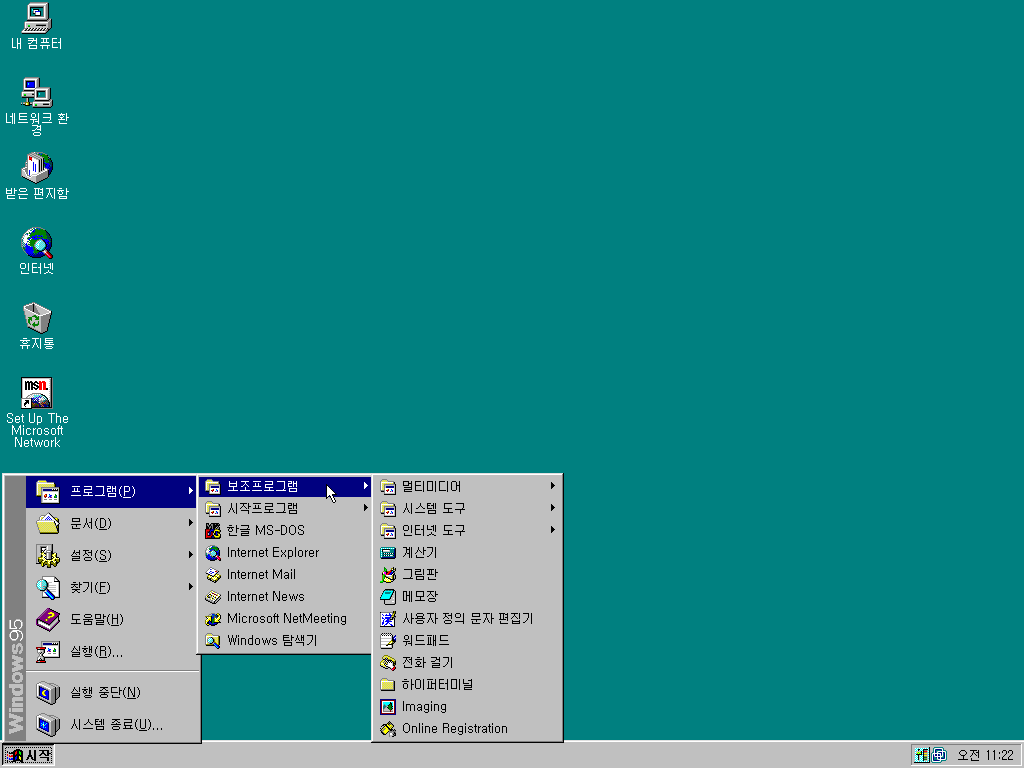Viewport: 1024px width, 768px height.
Task: Click the 워드패드 icon
Action: tap(388, 641)
